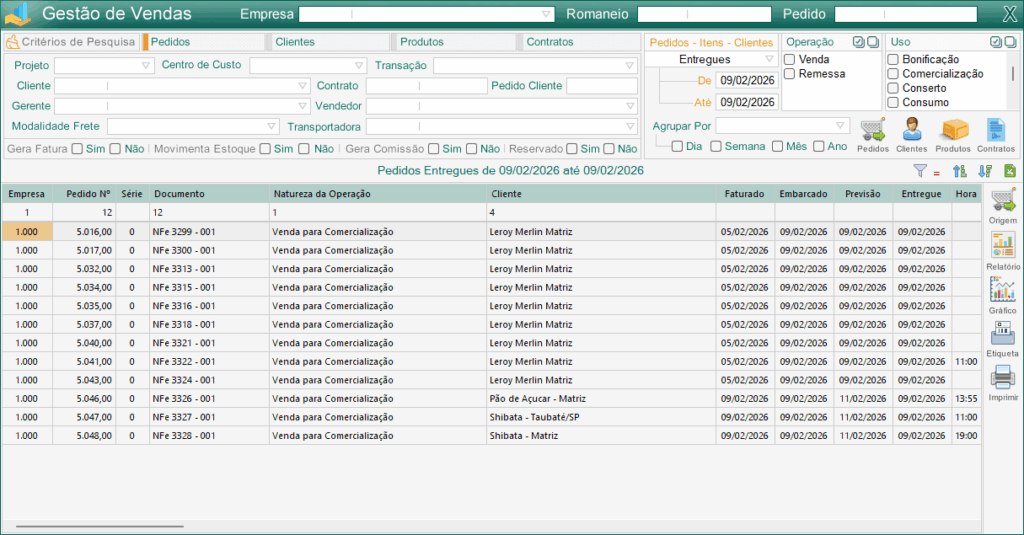Tick the Semana grouping checkbox
1024x535 pixels.
[x=716, y=147]
